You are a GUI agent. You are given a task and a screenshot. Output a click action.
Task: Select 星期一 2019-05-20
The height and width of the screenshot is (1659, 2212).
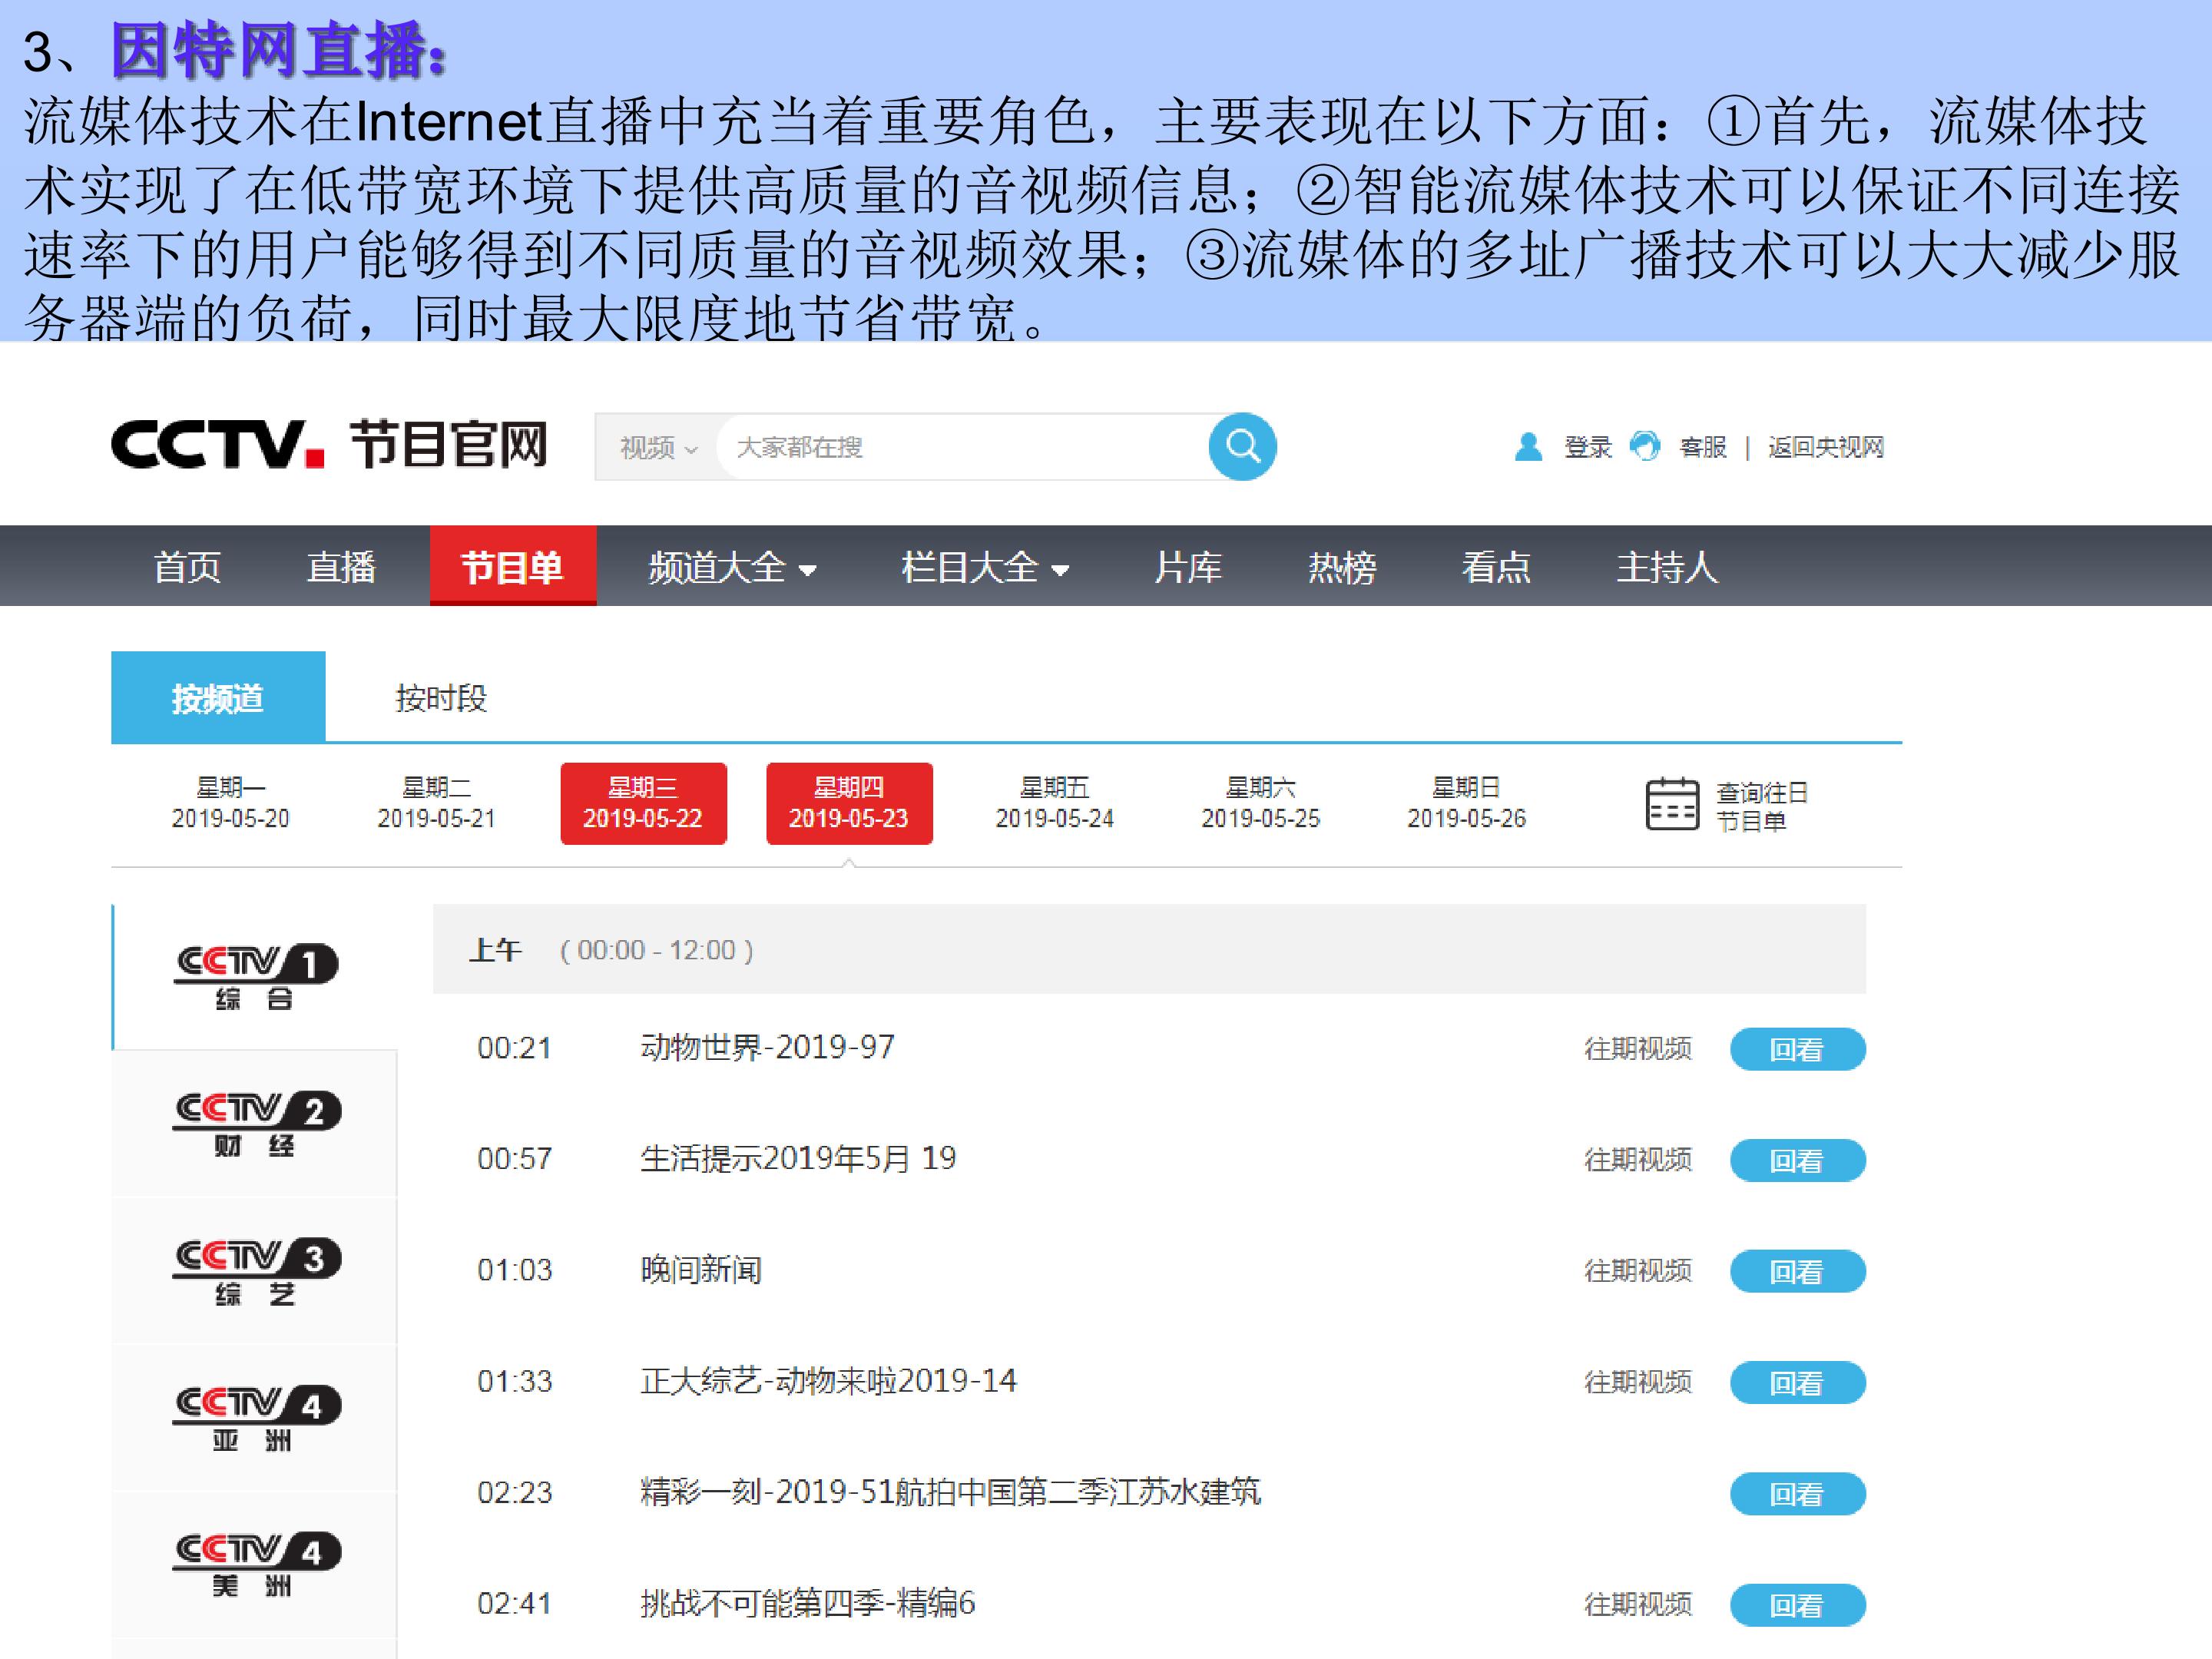tap(230, 803)
